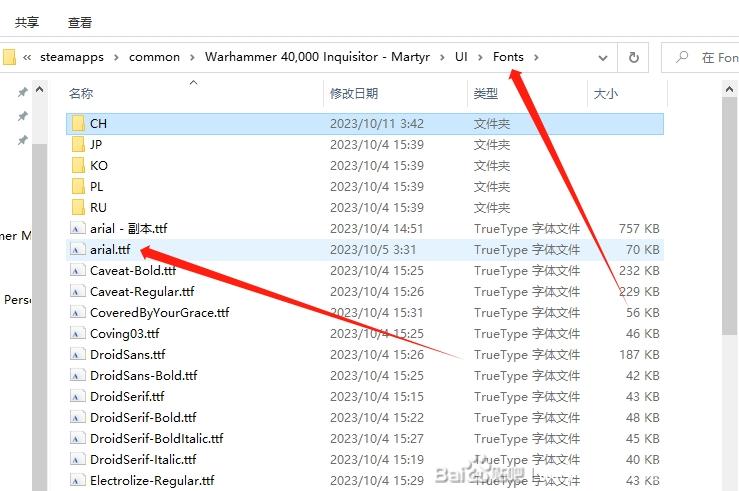Image resolution: width=739 pixels, height=491 pixels.
Task: Select the KO folder icon
Action: 78,165
